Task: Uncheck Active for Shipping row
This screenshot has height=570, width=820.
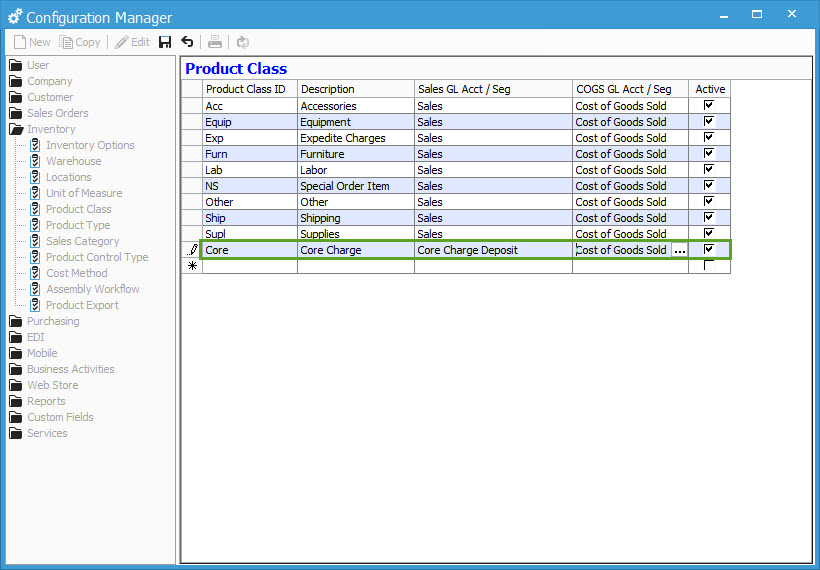Action: pos(709,218)
